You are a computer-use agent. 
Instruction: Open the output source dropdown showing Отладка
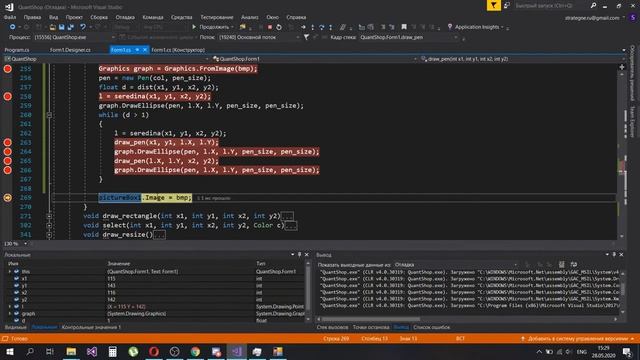tap(457, 264)
